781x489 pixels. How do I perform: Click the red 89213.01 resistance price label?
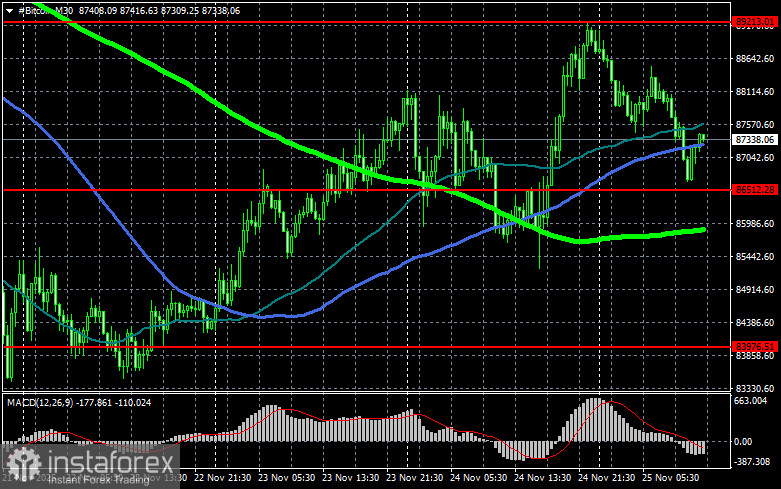pyautogui.click(x=755, y=21)
